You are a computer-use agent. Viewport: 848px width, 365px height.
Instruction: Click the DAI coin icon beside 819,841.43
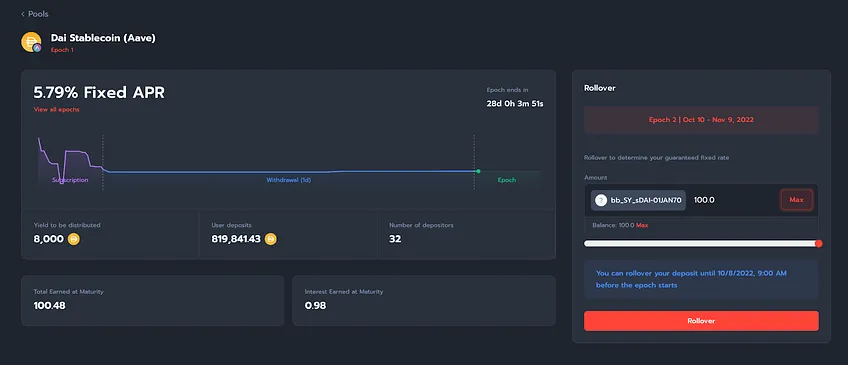(270, 238)
